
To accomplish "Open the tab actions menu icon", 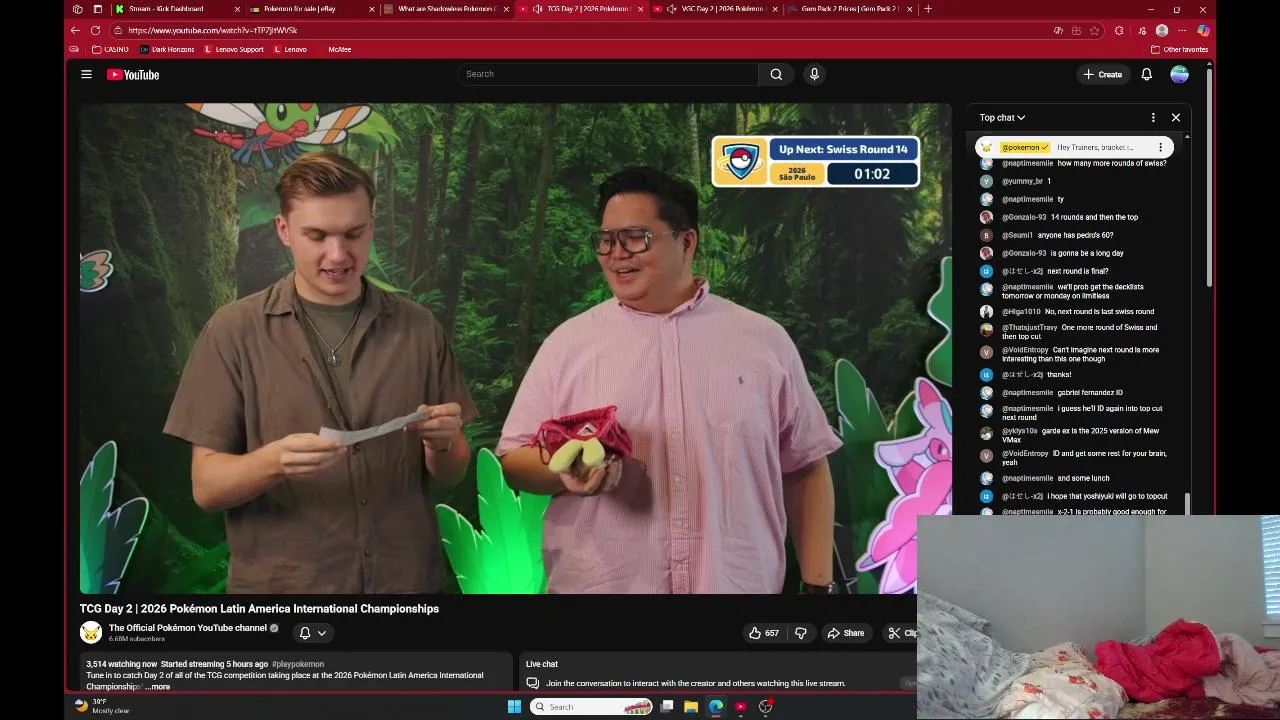I will [x=97, y=9].
